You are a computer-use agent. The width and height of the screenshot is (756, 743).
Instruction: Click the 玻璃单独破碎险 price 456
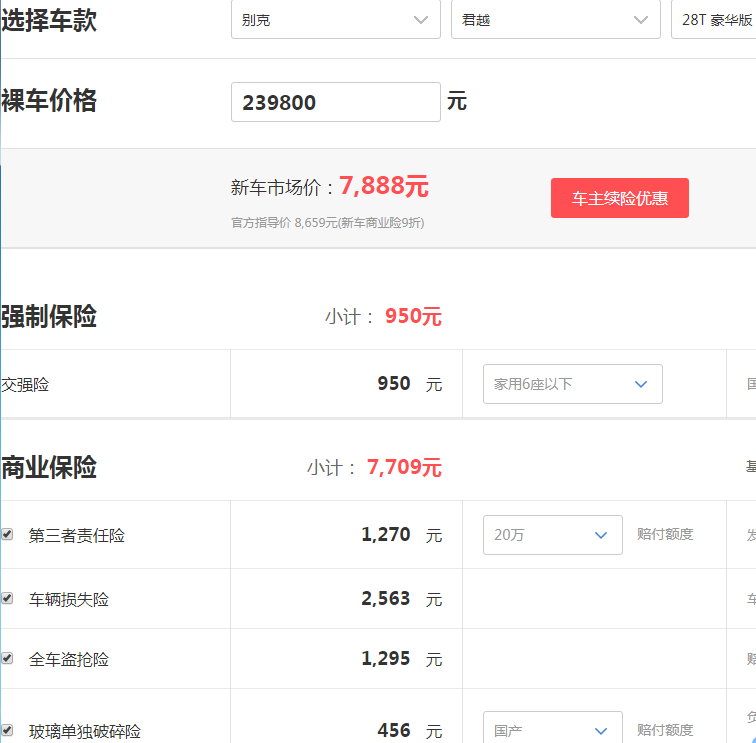(394, 730)
